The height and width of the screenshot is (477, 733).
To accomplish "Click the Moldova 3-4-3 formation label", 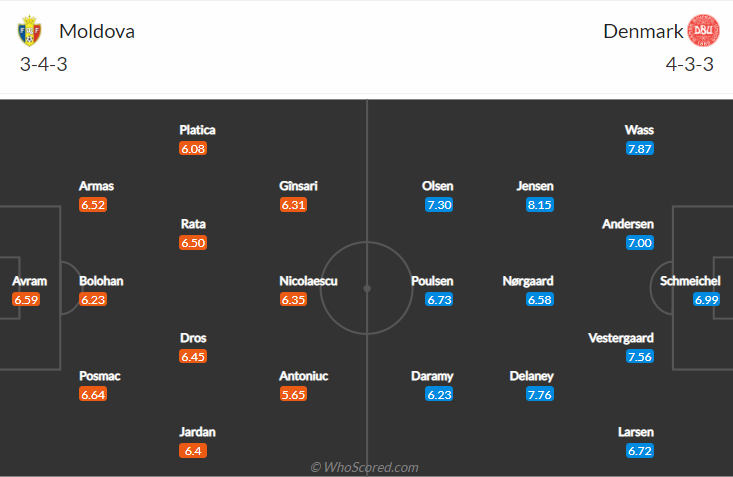I will pyautogui.click(x=43, y=64).
